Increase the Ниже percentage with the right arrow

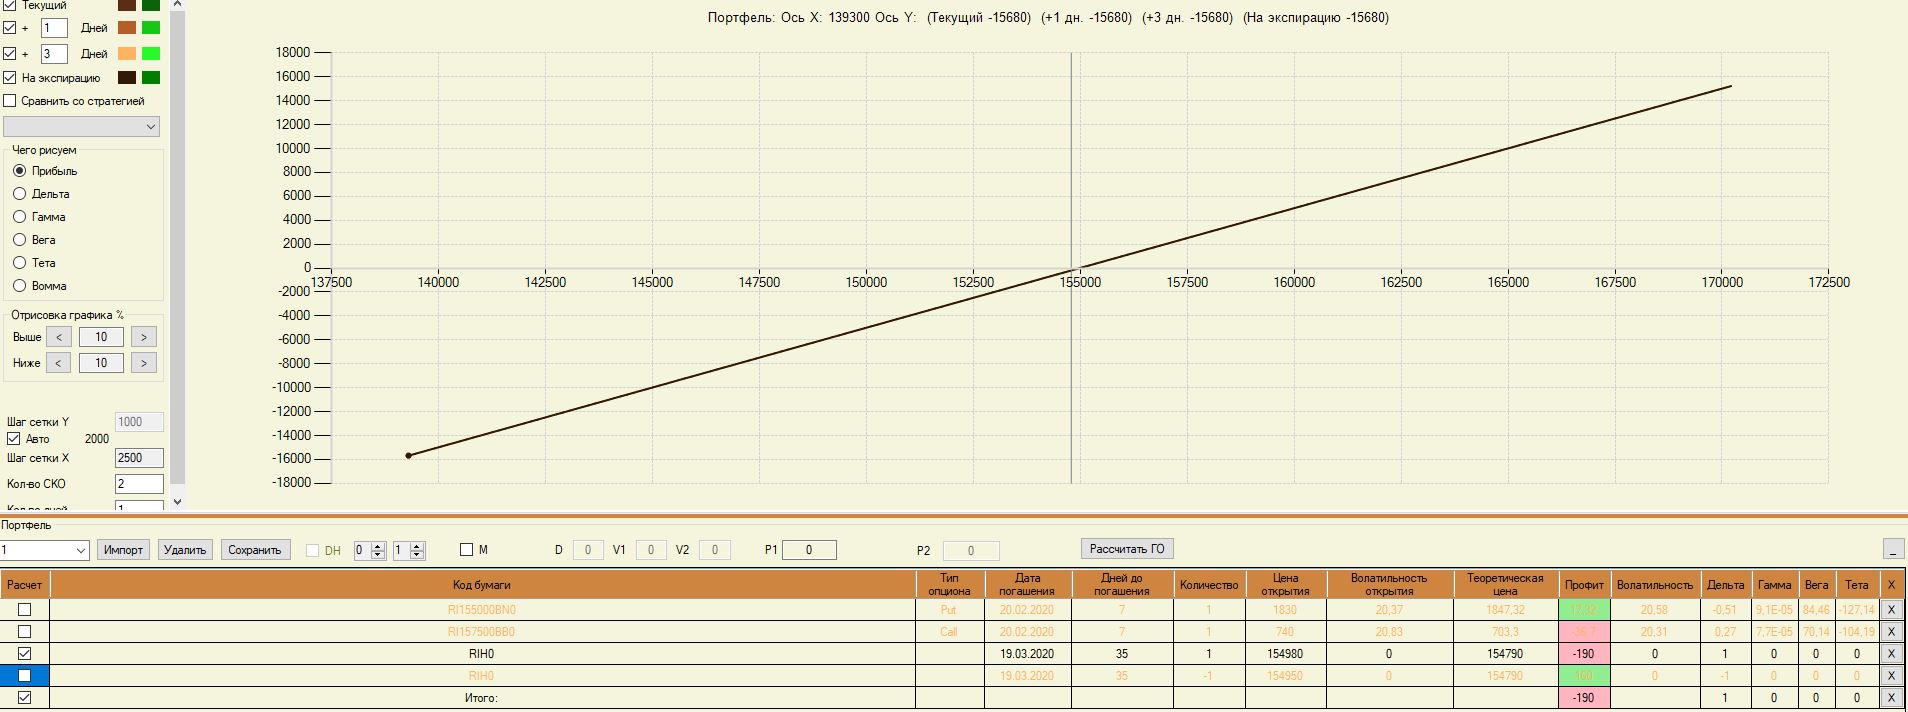click(x=144, y=363)
